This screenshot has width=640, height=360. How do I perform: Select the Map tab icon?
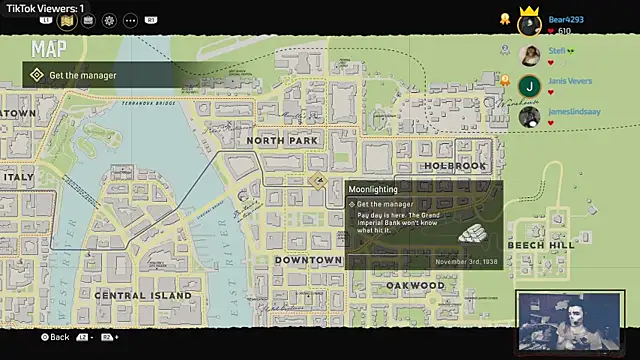pos(67,21)
